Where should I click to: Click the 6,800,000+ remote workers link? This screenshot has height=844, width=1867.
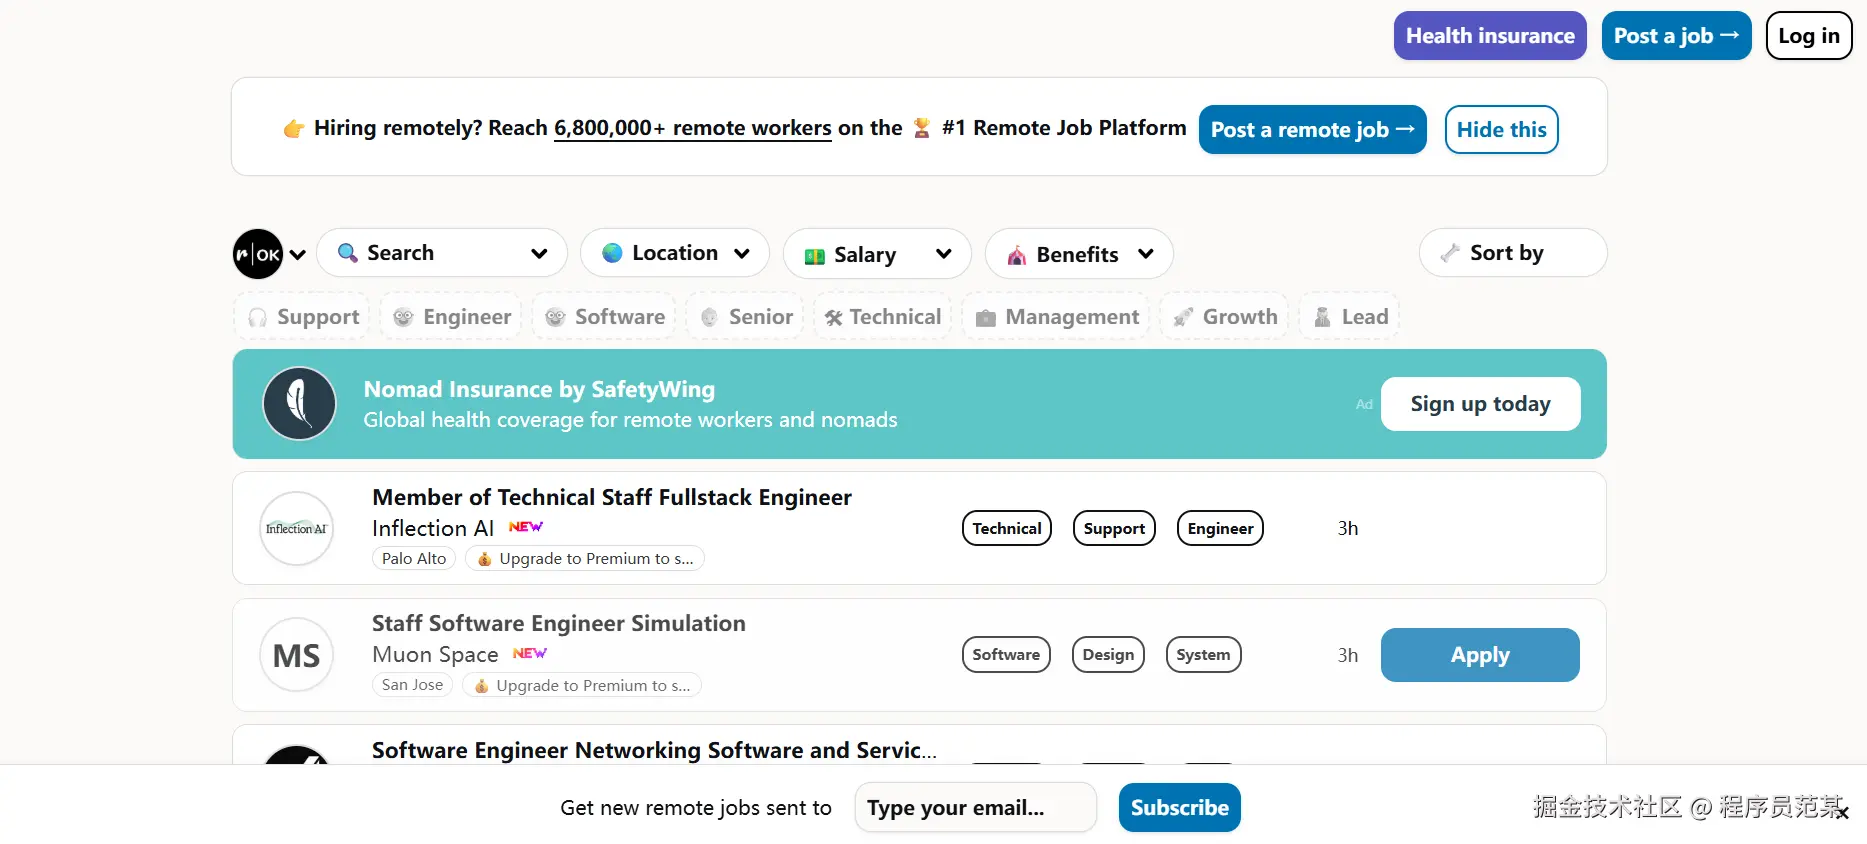pos(692,128)
